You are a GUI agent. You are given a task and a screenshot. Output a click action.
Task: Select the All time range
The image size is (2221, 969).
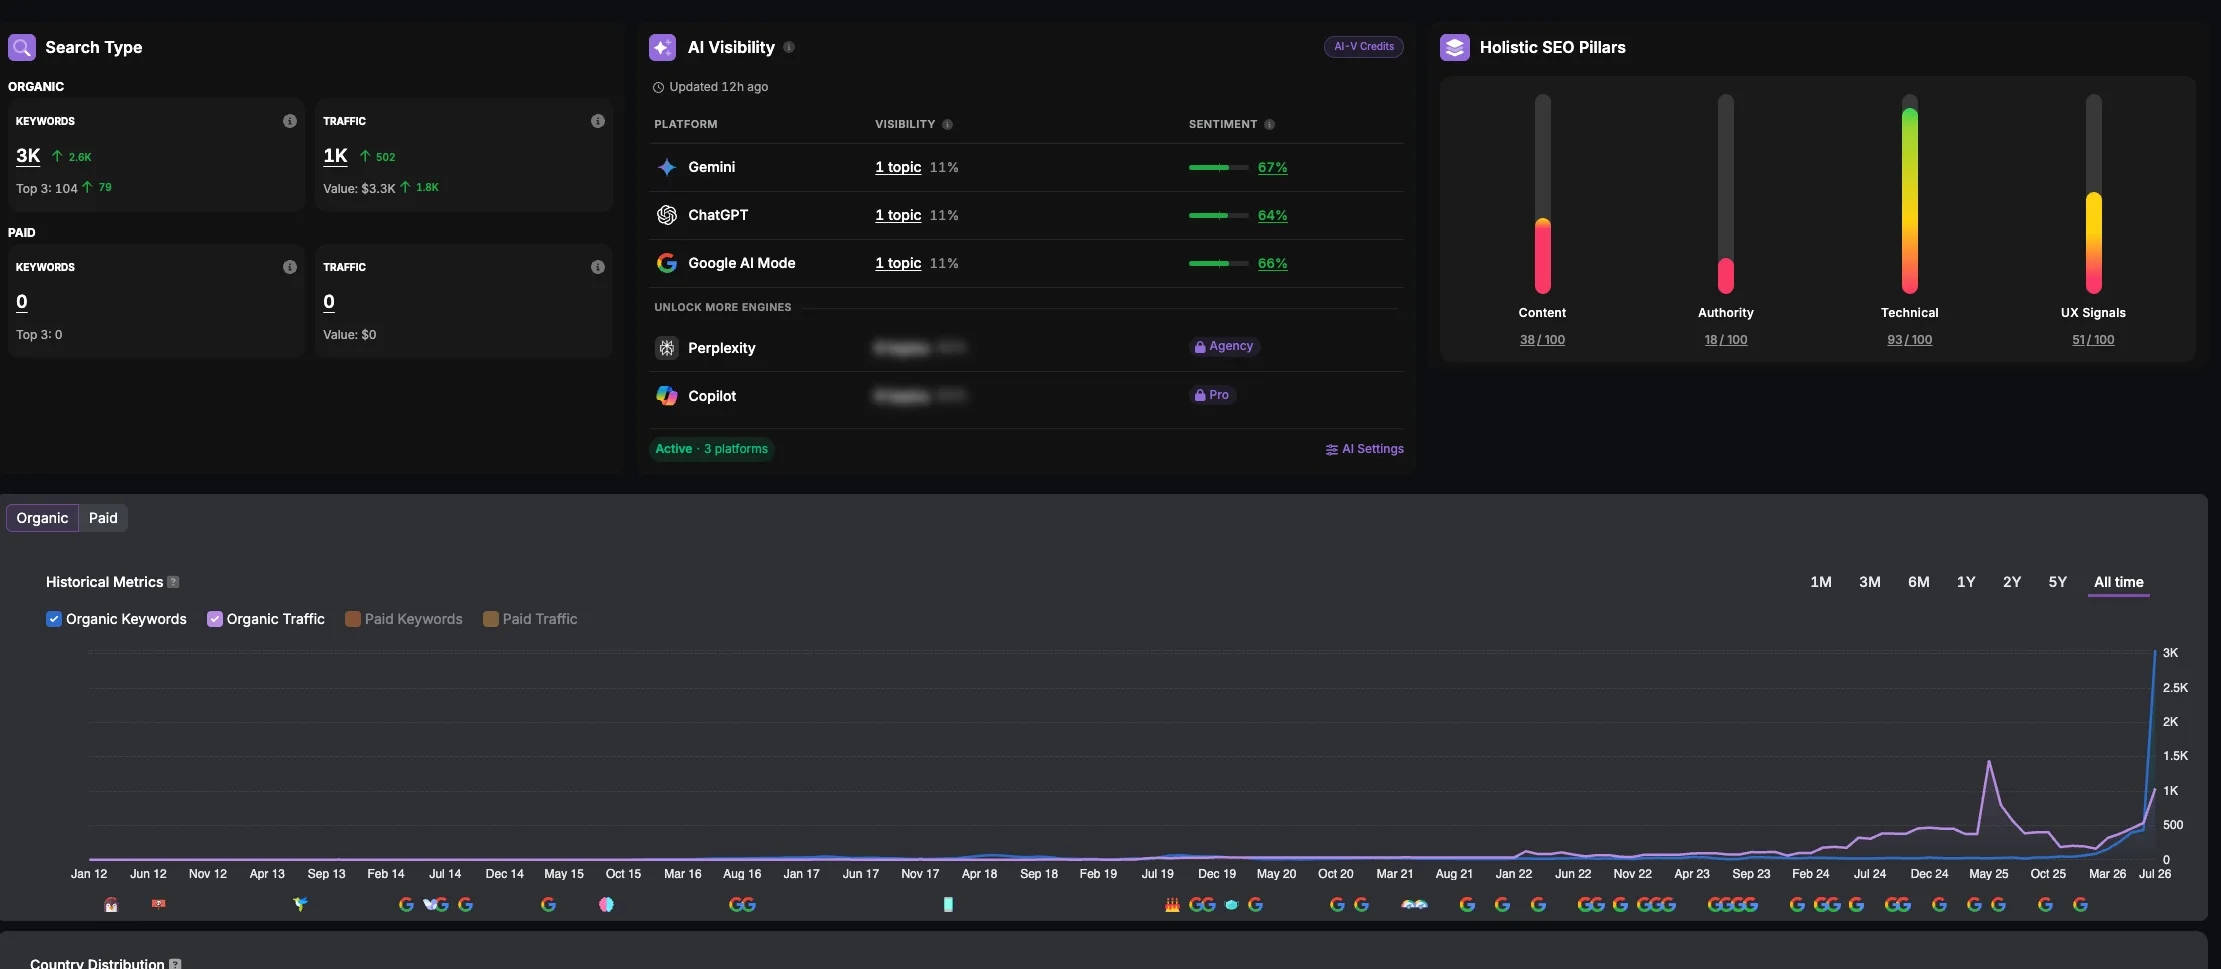[2119, 582]
